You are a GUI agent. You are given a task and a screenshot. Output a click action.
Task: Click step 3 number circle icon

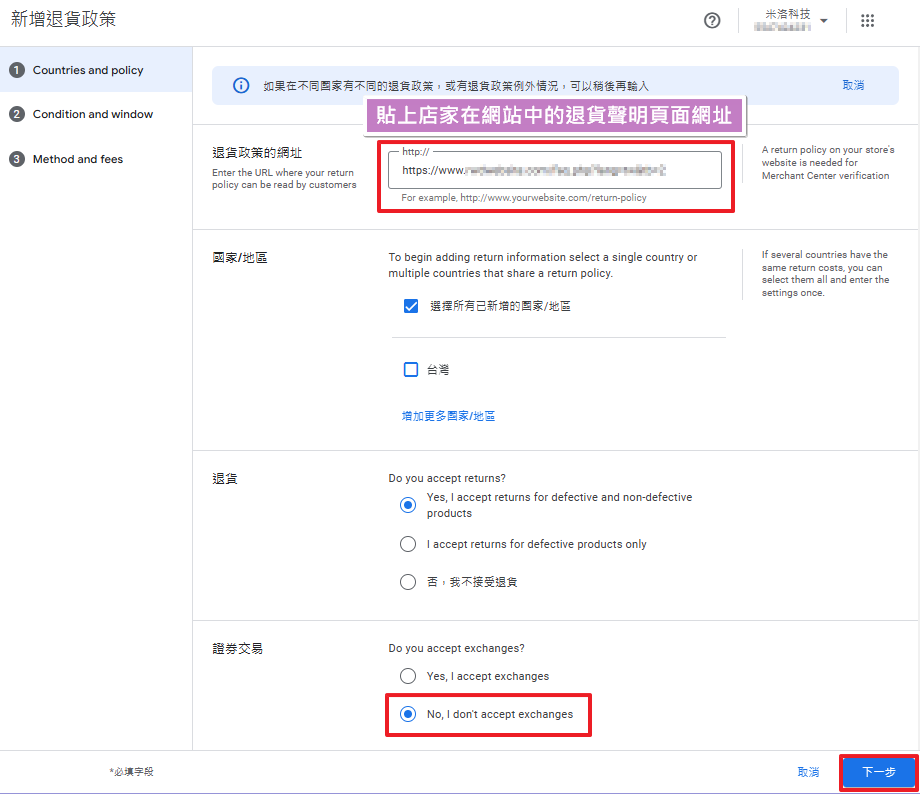(x=17, y=159)
